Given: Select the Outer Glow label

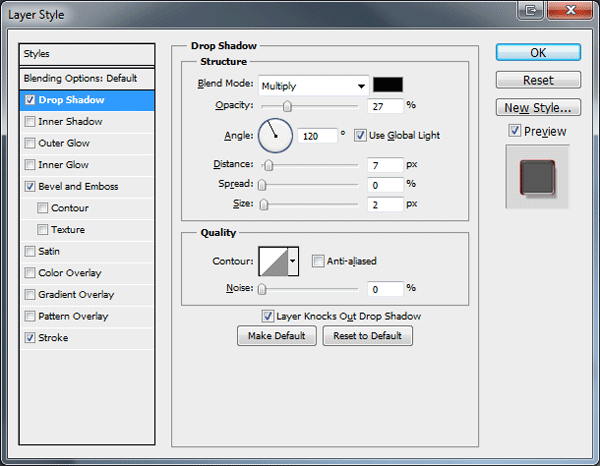Looking at the screenshot, I should (x=64, y=143).
